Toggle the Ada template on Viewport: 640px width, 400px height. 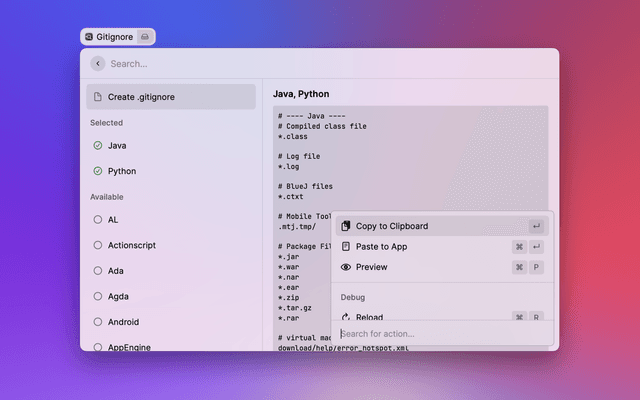[97, 270]
